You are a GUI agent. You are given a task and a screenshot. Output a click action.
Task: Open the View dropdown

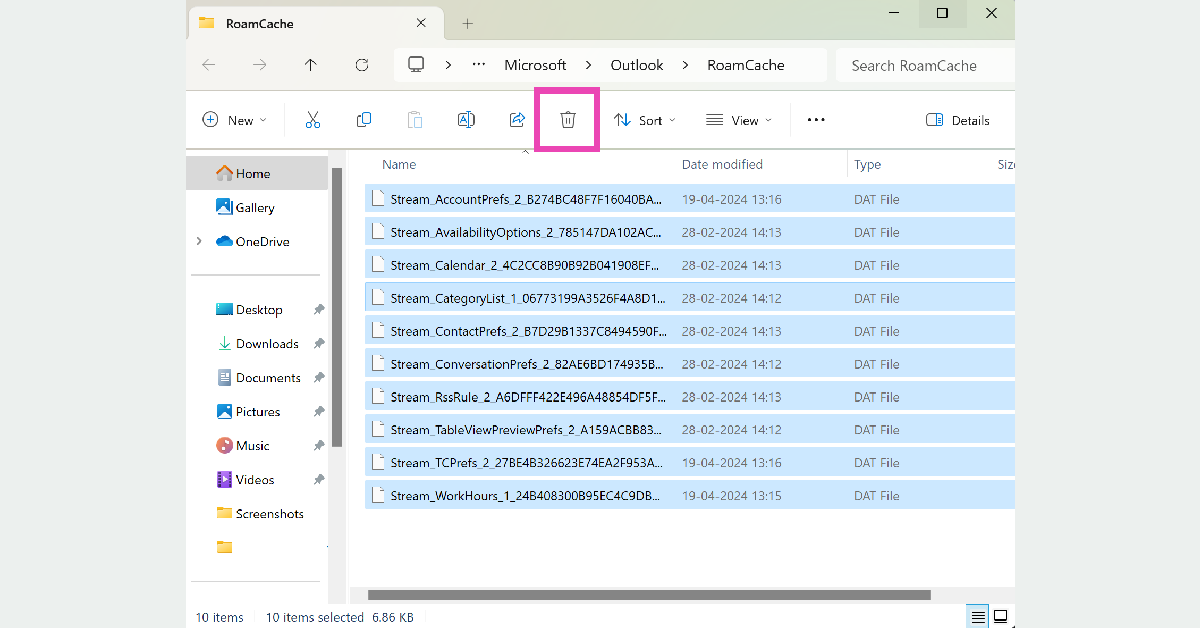(x=739, y=120)
